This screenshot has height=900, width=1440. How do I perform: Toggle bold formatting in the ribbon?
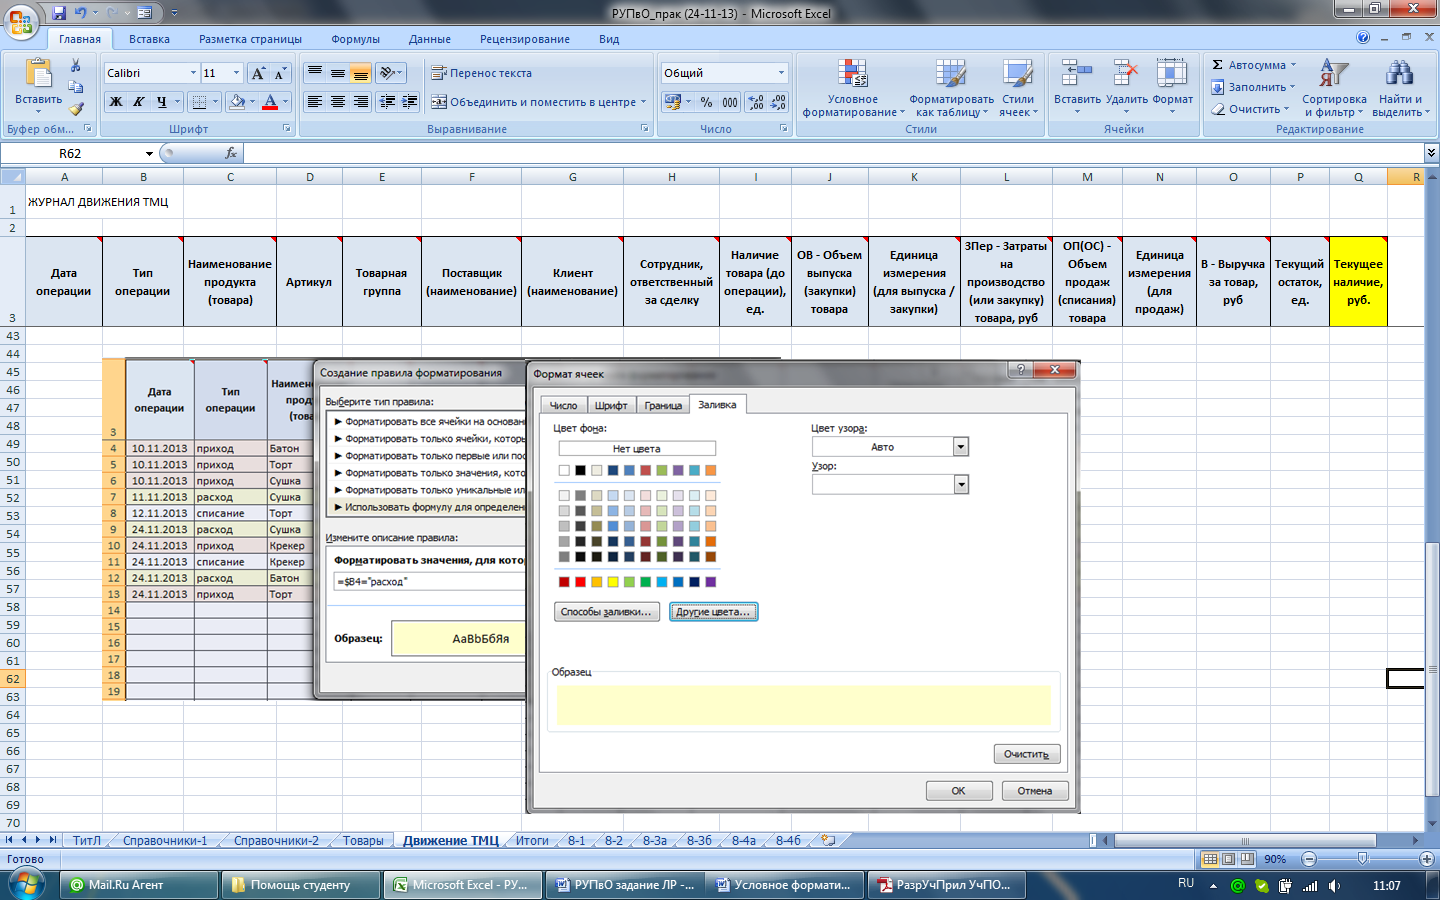[116, 102]
